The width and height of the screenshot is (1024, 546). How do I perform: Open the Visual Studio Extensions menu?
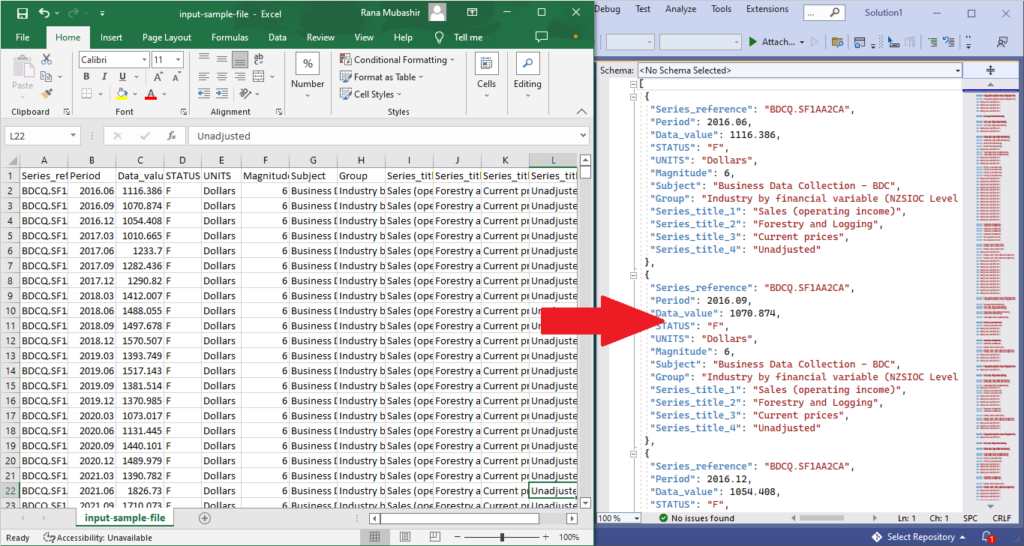[x=767, y=9]
